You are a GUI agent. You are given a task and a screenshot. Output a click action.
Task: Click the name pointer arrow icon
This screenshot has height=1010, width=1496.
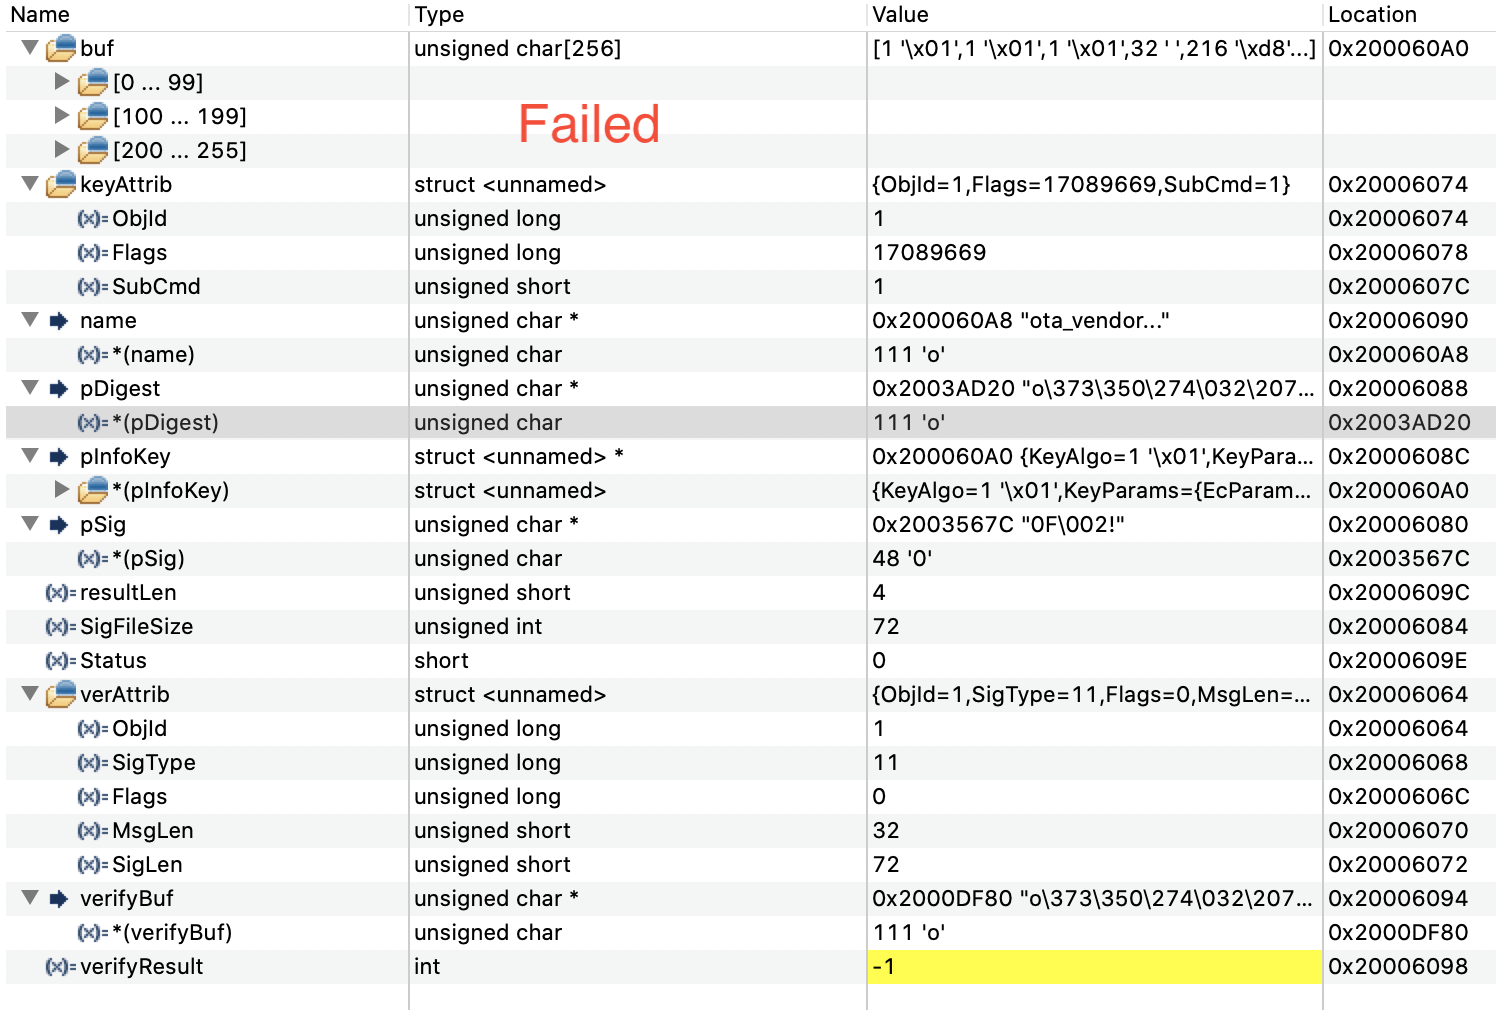pyautogui.click(x=59, y=320)
